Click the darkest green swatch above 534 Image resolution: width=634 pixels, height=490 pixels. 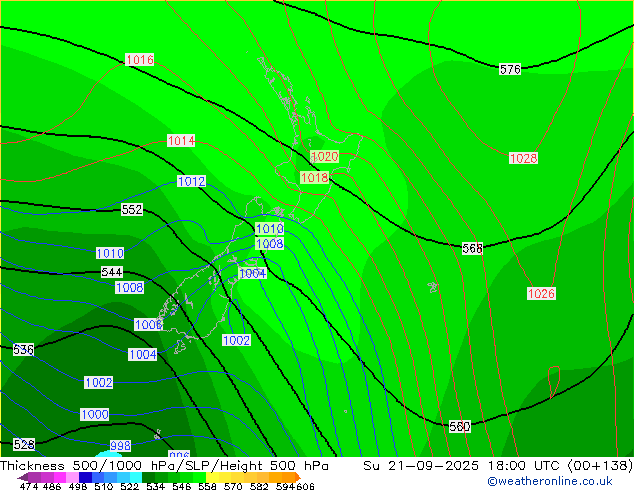coord(149,477)
